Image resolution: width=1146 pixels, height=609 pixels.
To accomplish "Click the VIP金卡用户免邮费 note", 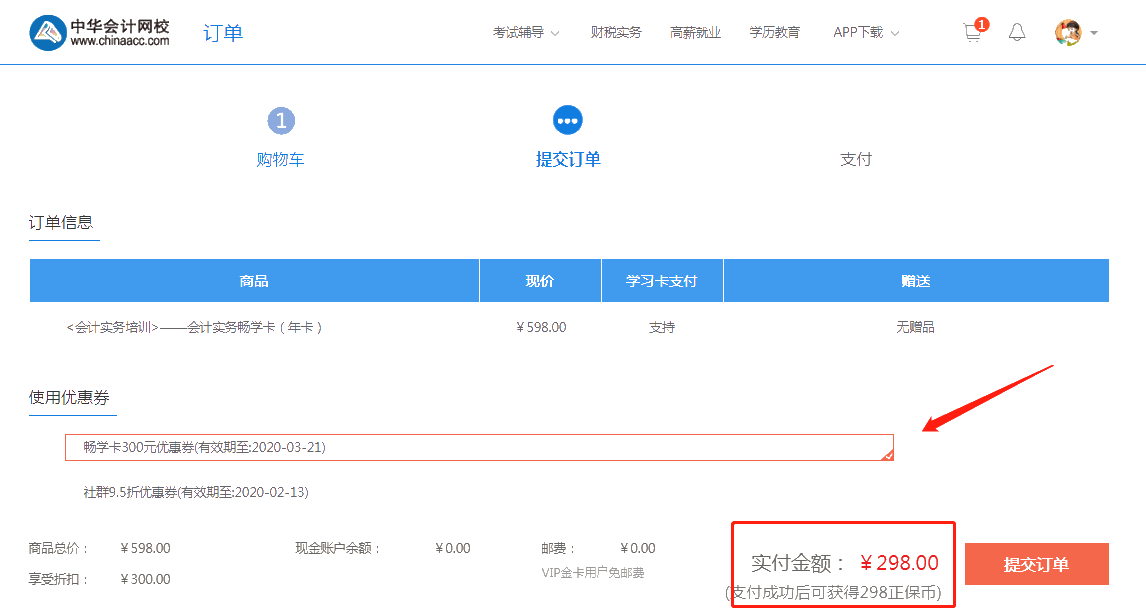I will tap(593, 572).
